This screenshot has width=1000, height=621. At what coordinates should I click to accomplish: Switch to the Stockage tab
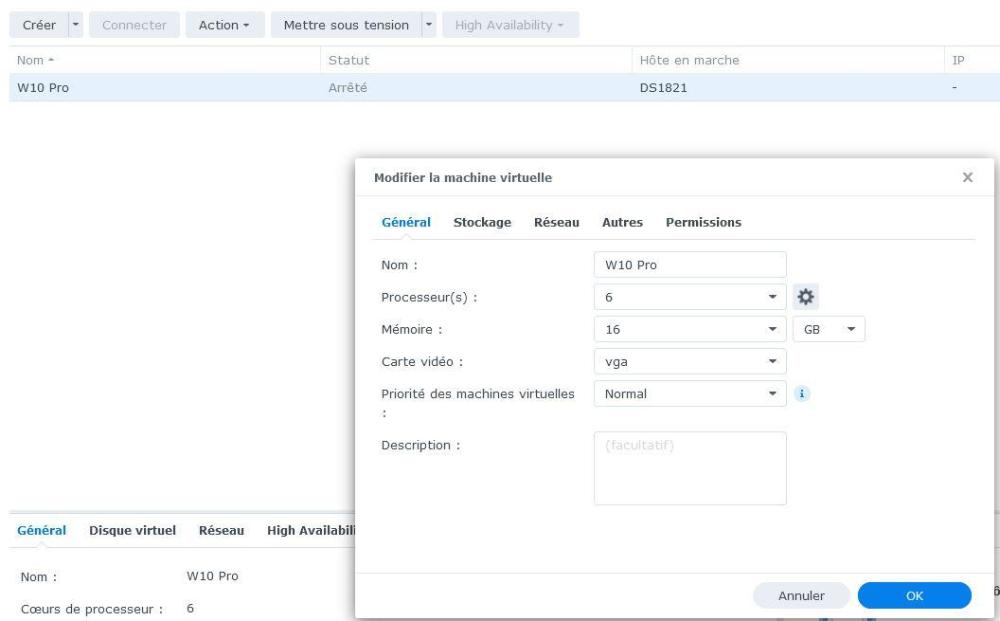pyautogui.click(x=482, y=223)
